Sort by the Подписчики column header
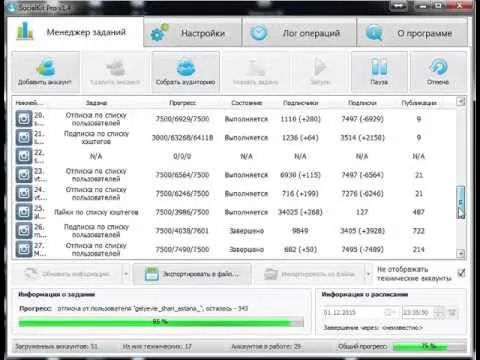 click(x=301, y=103)
